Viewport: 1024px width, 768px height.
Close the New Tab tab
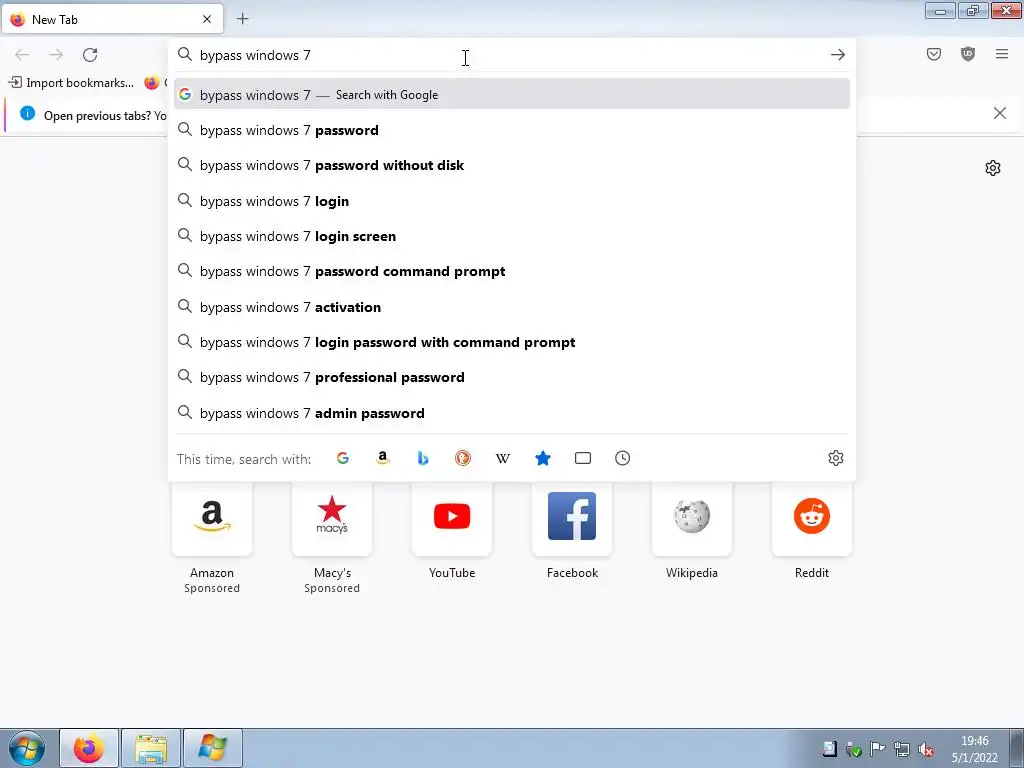pyautogui.click(x=207, y=19)
